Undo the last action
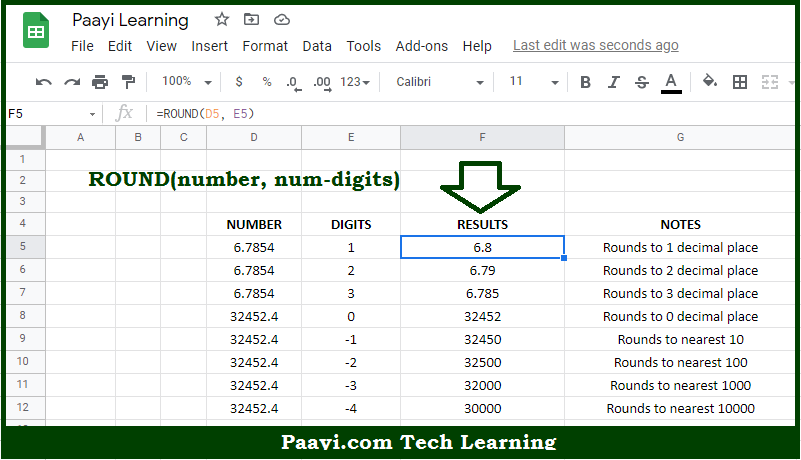 click(43, 82)
